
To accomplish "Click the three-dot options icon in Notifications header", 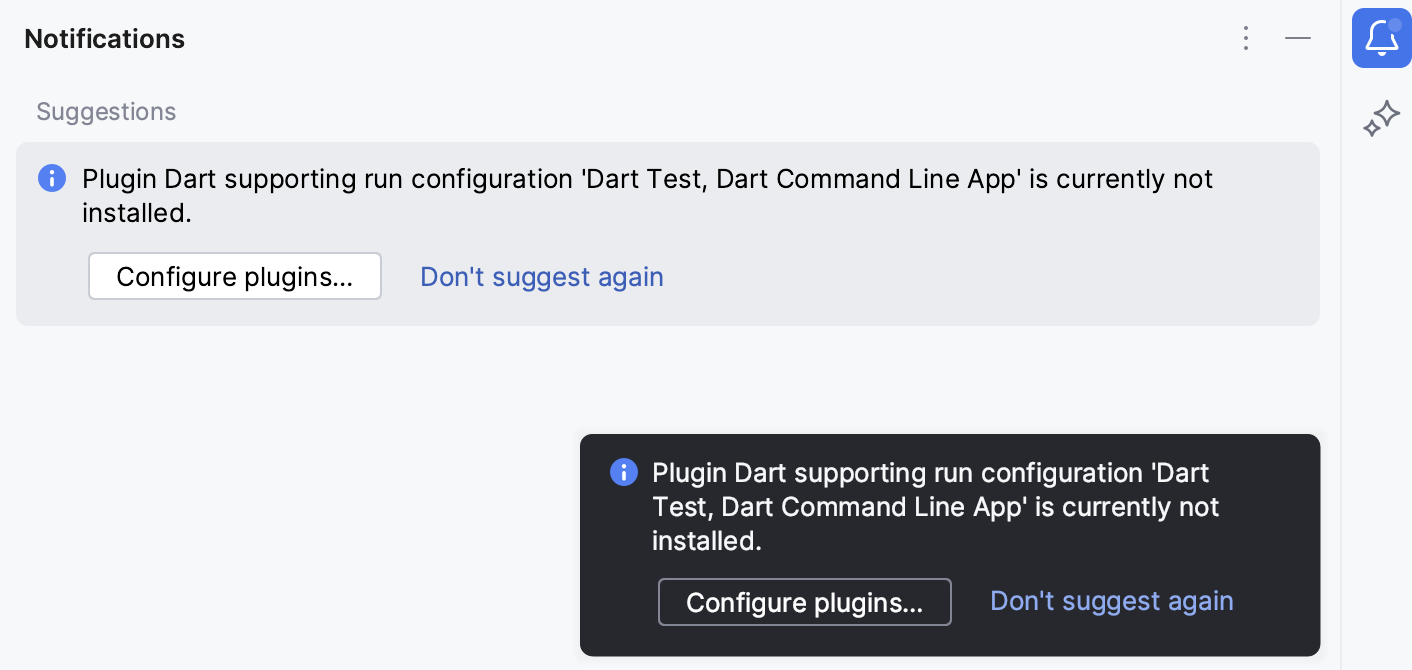I will click(x=1246, y=38).
